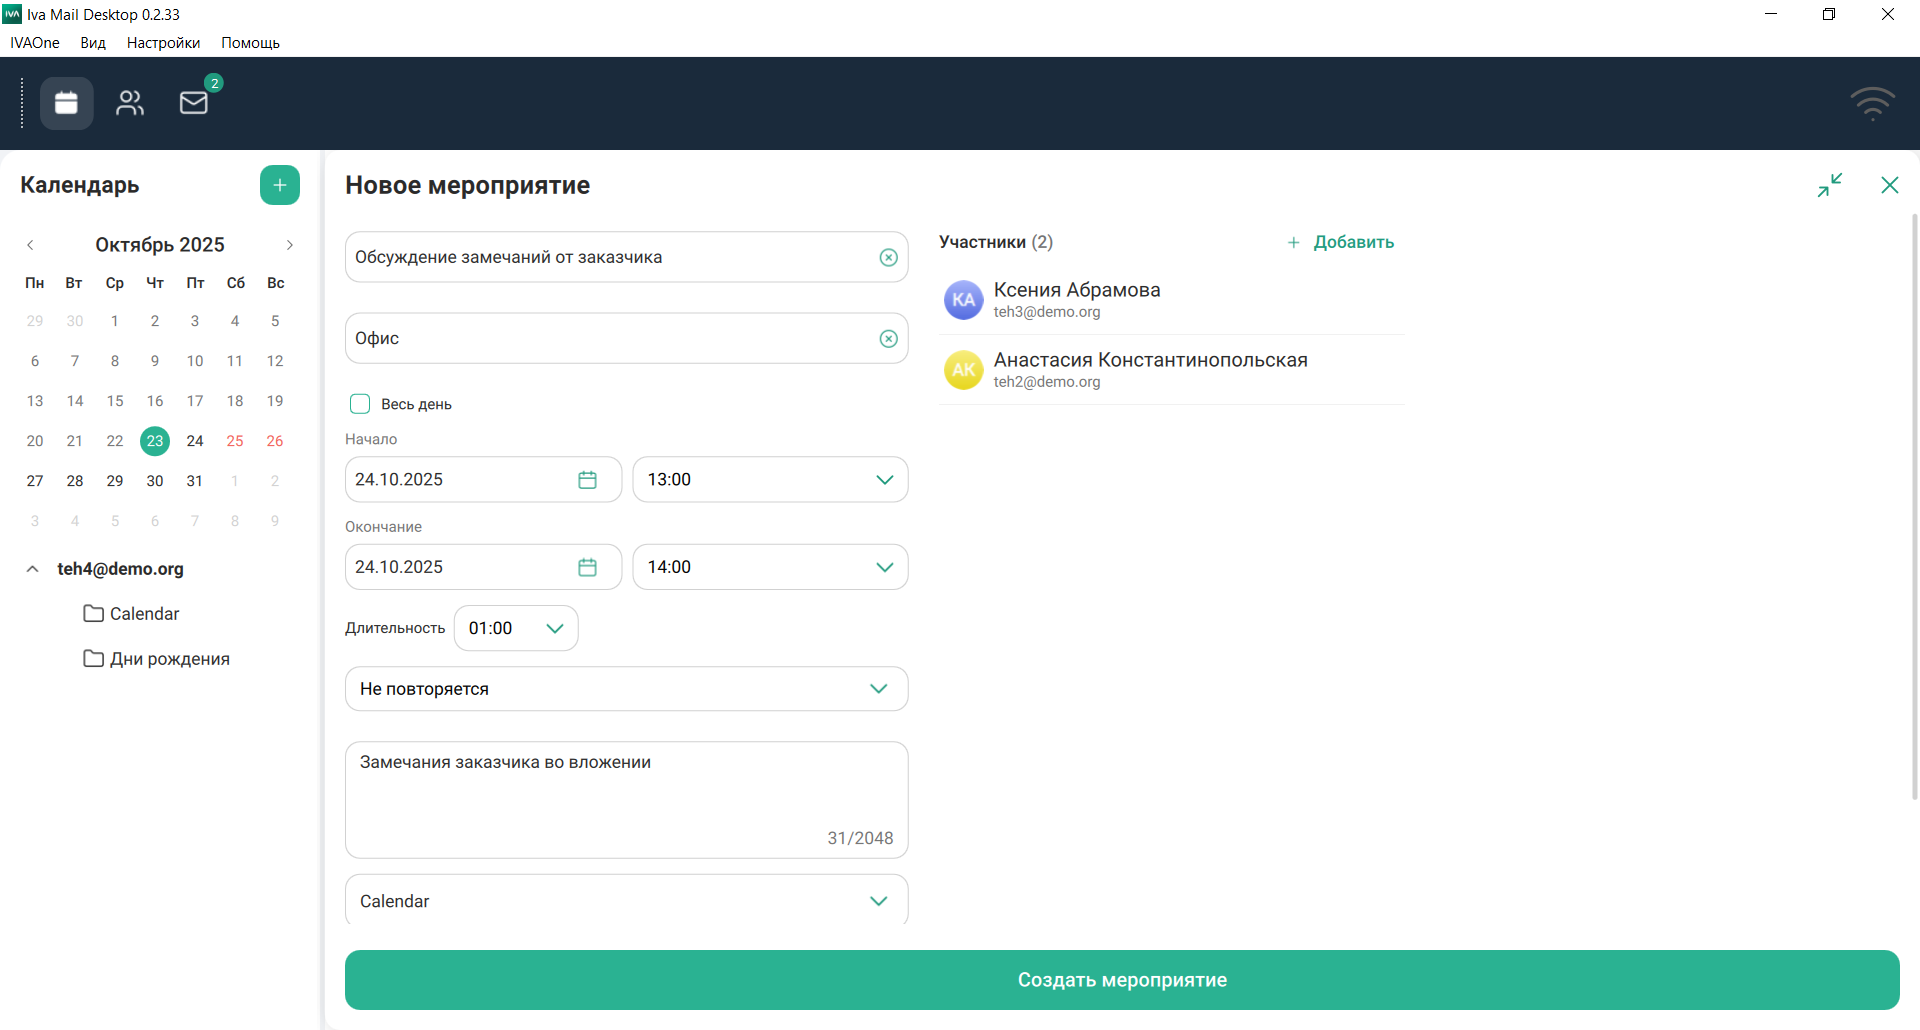Viewport: 1920px width, 1030px height.
Task: Open the calendar view icon in toolbar
Action: [66, 103]
